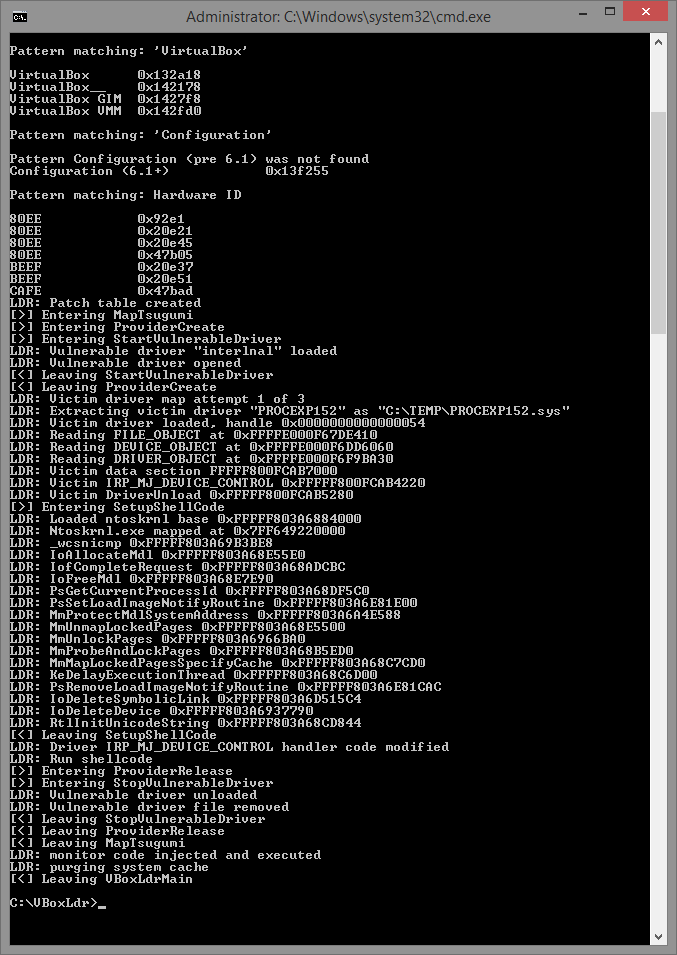Click at the C:\VBoxLdr> prompt cursor
The image size is (677, 955).
pyautogui.click(x=102, y=904)
